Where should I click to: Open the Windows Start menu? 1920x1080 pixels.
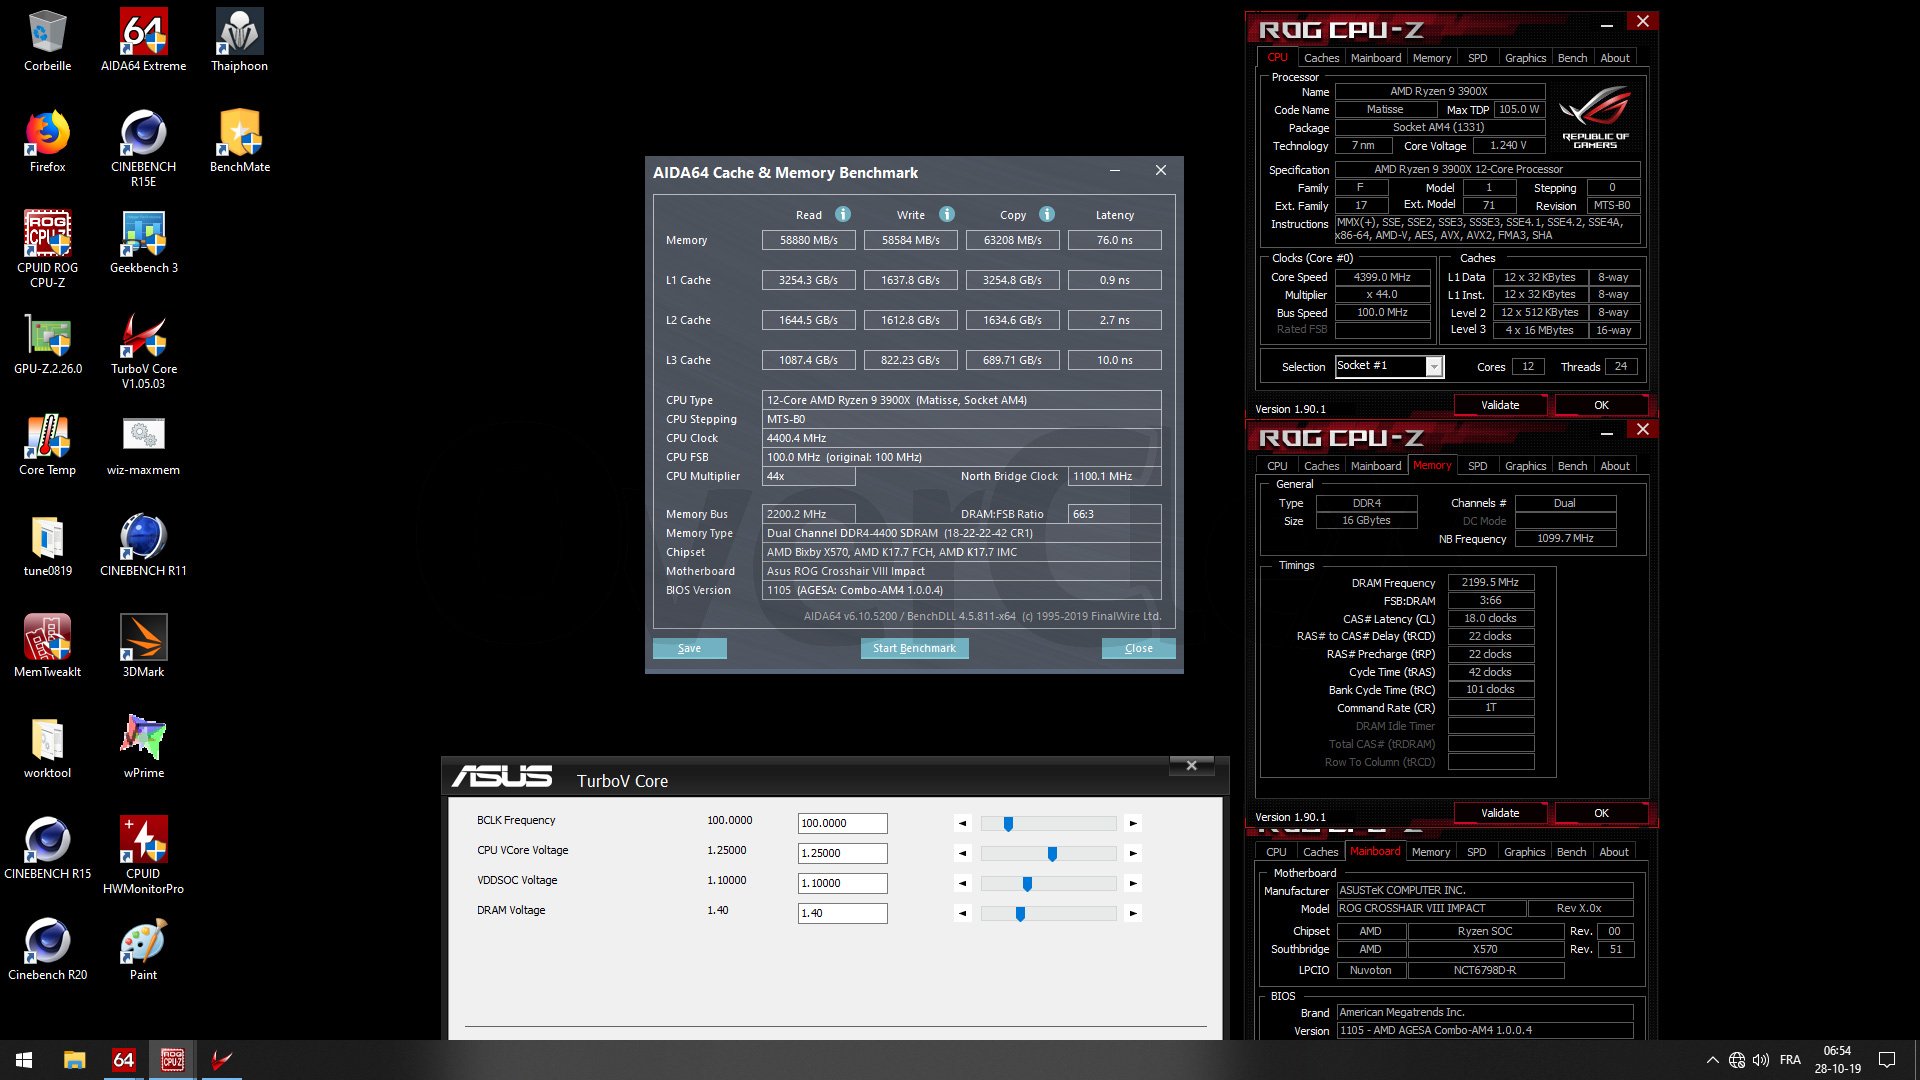pos(24,1060)
